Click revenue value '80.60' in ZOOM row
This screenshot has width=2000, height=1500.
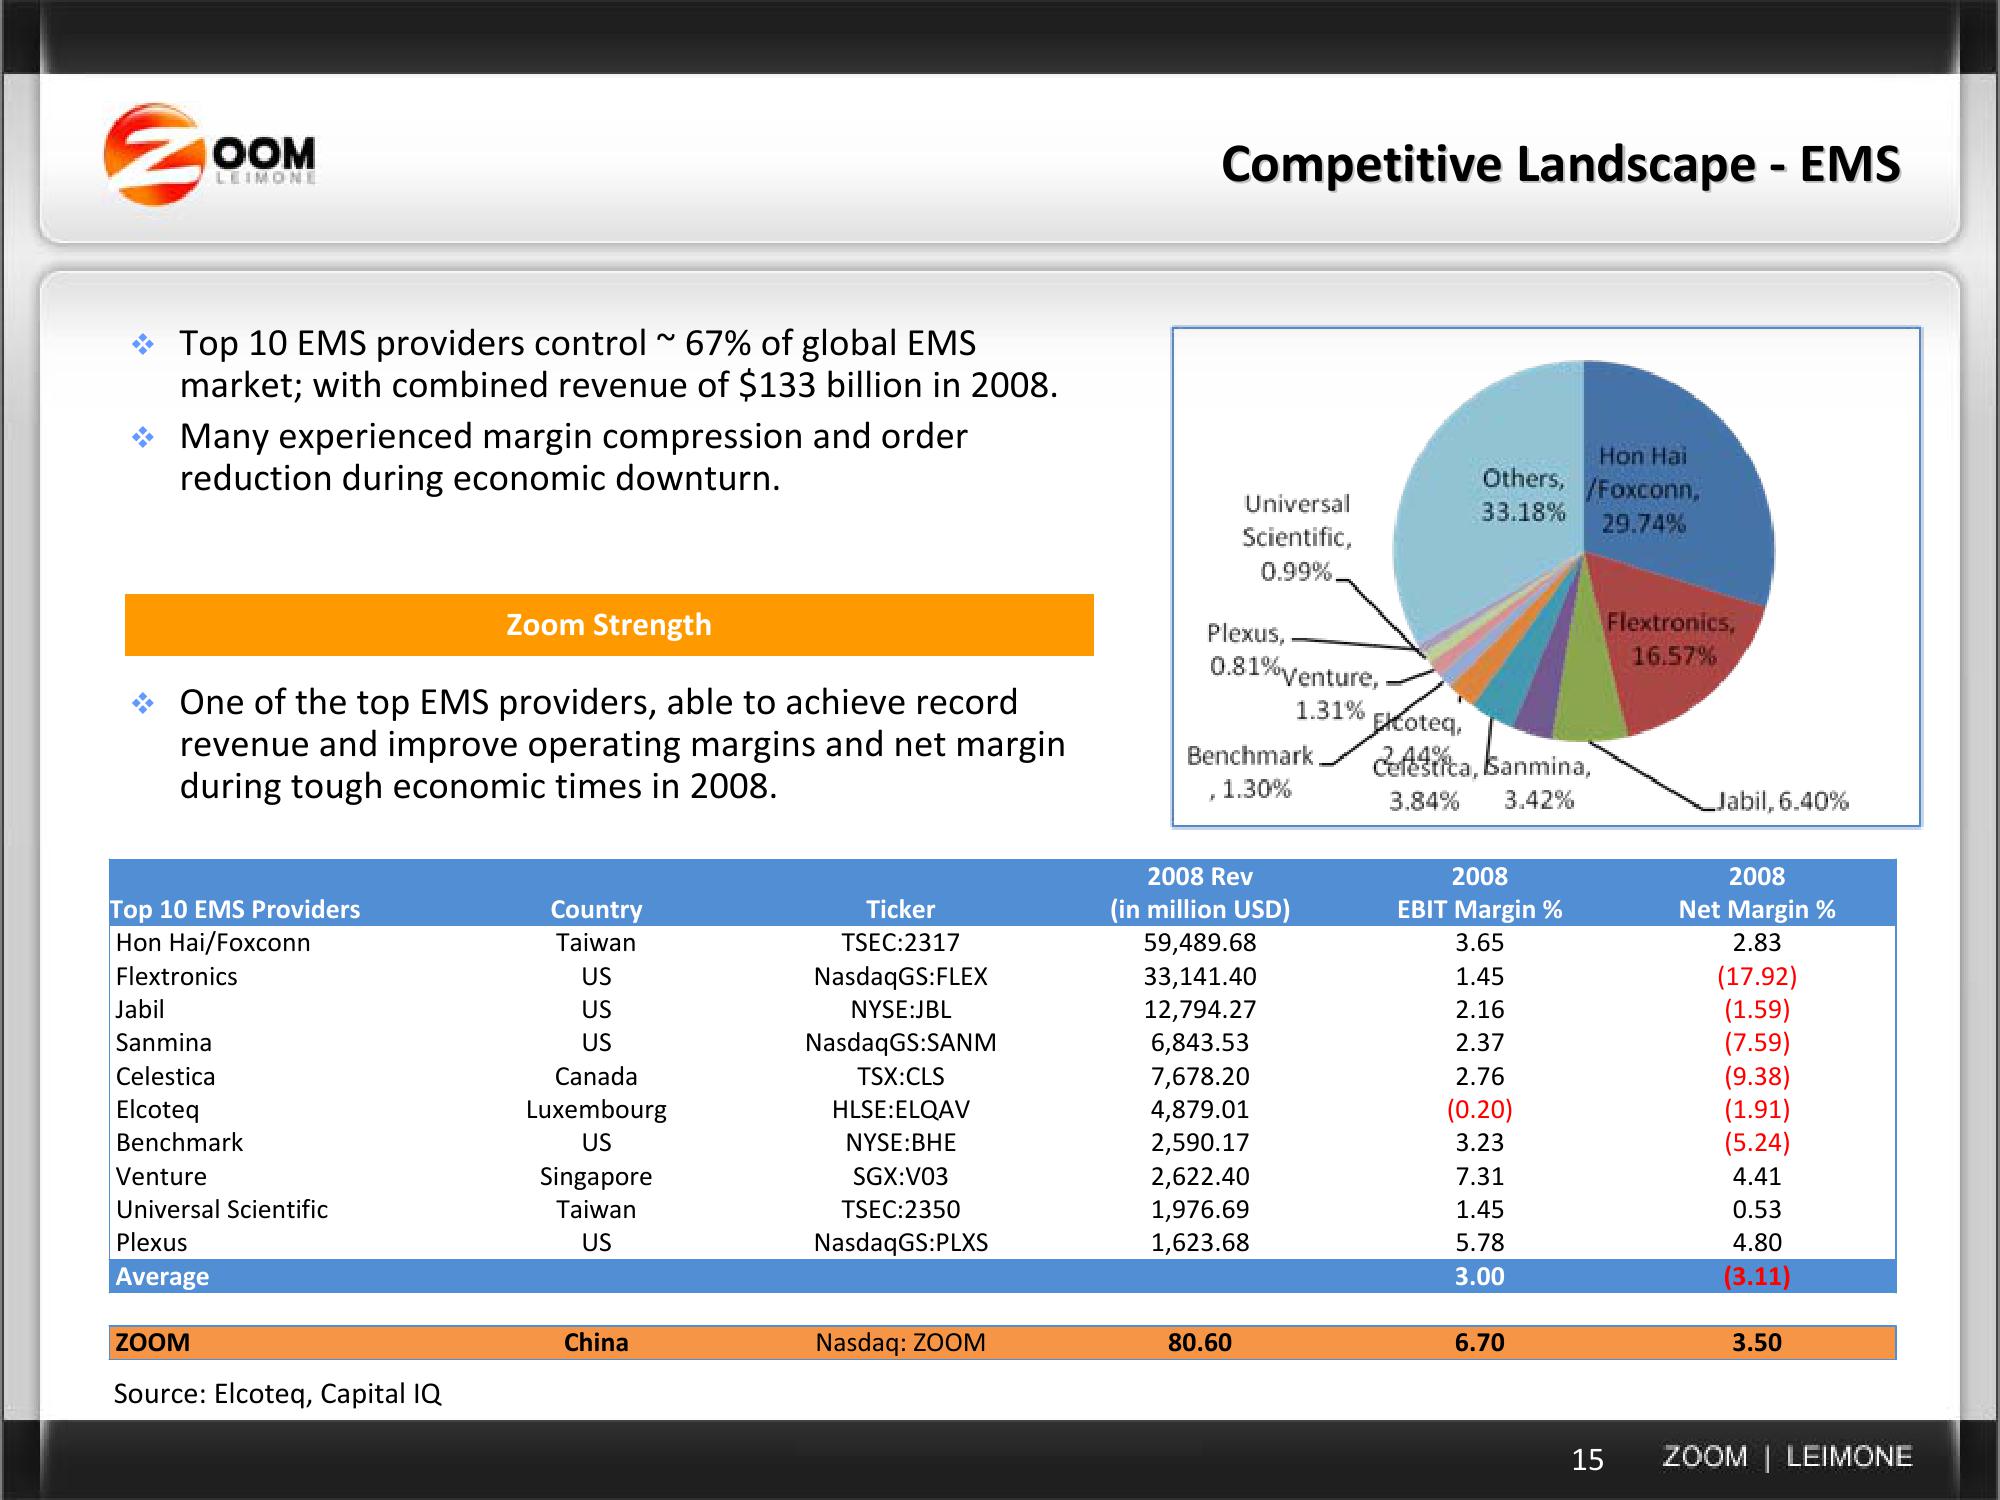pos(1200,1343)
